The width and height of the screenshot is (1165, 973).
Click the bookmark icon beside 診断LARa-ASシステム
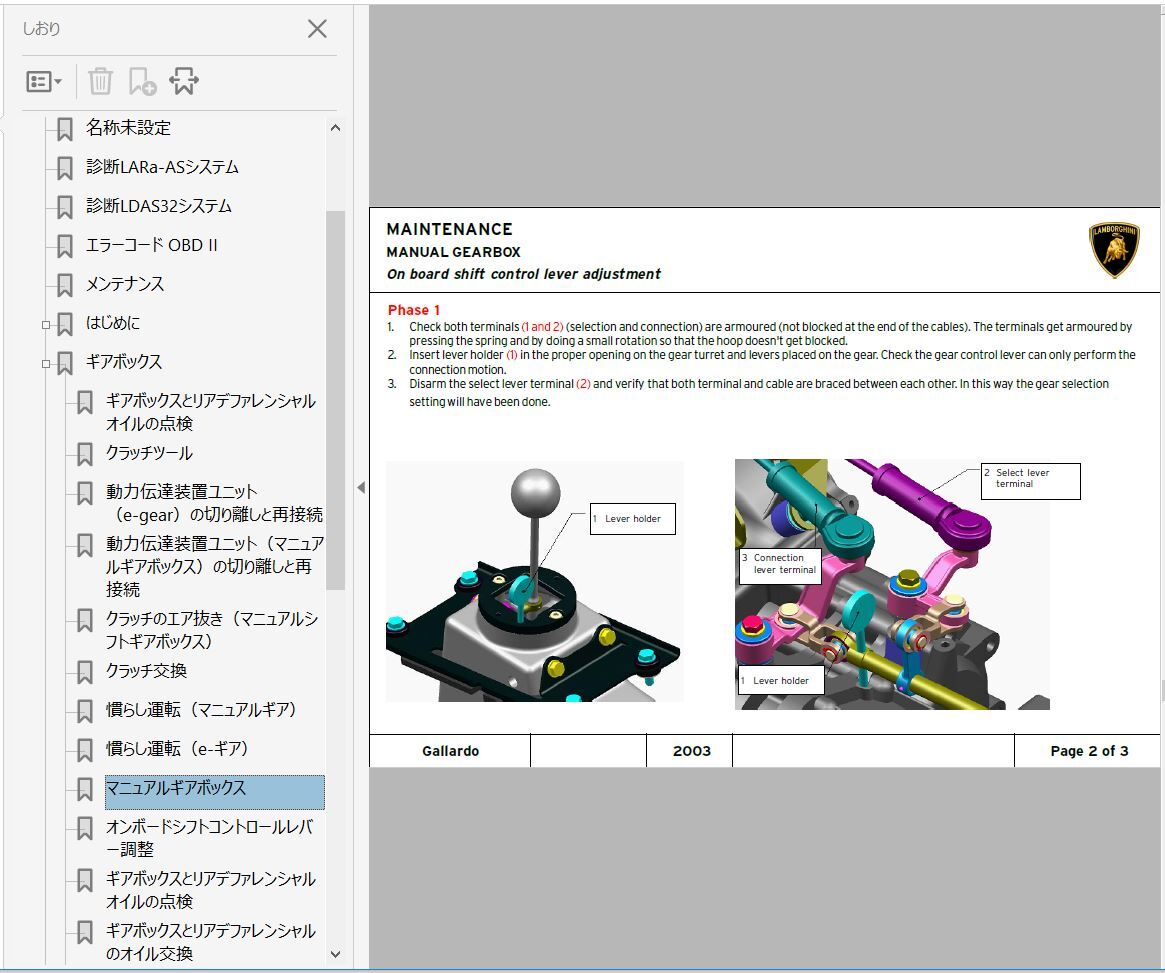coord(65,168)
